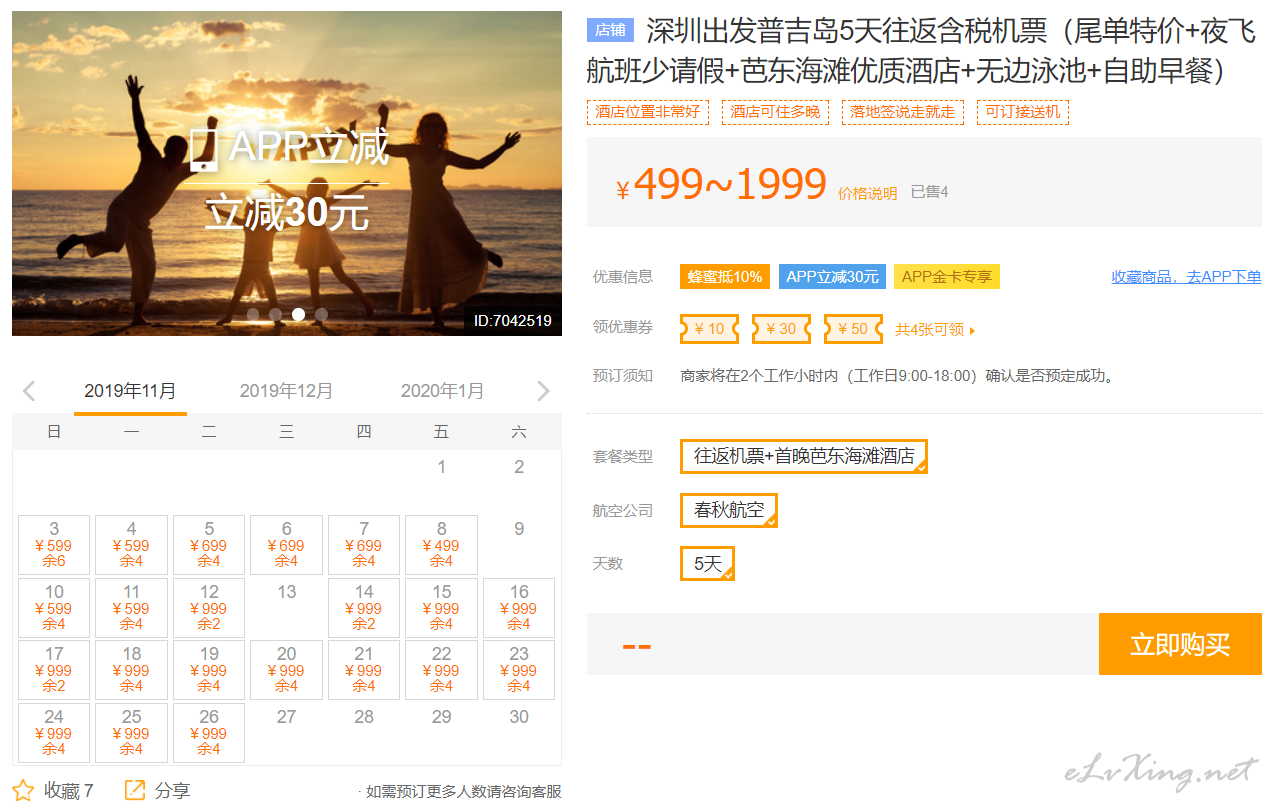The width and height of the screenshot is (1269, 805).
Task: Select November 26 date cell
Action: click(x=209, y=732)
